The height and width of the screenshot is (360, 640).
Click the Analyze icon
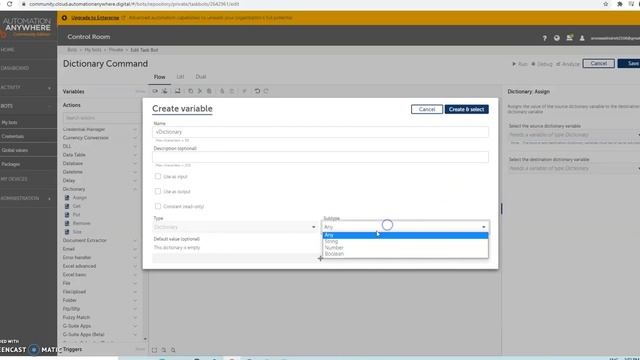pyautogui.click(x=558, y=64)
